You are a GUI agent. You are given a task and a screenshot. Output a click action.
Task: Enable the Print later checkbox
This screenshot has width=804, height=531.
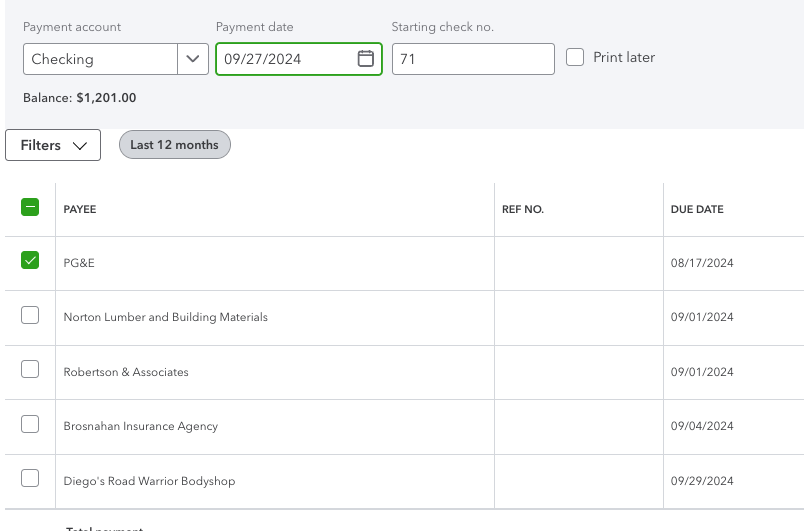(x=575, y=57)
